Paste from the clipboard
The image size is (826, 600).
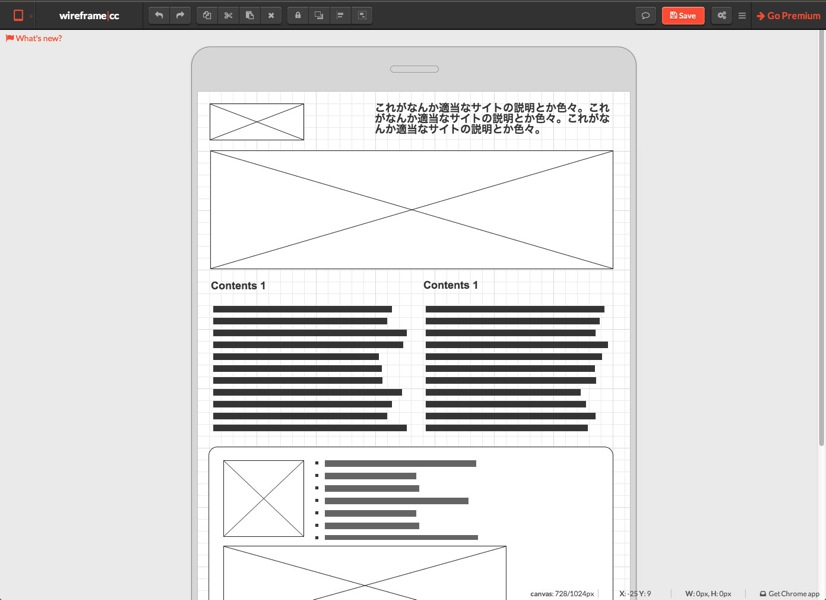click(249, 15)
